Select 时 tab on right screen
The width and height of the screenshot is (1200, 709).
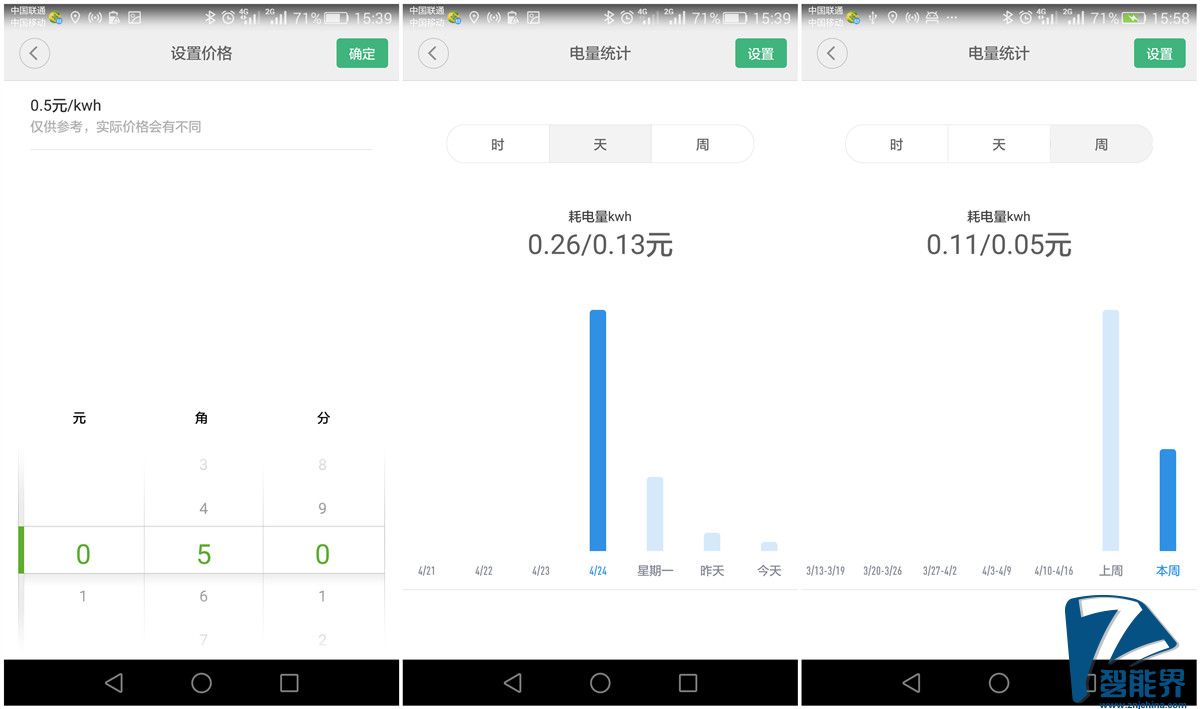pyautogui.click(x=896, y=145)
